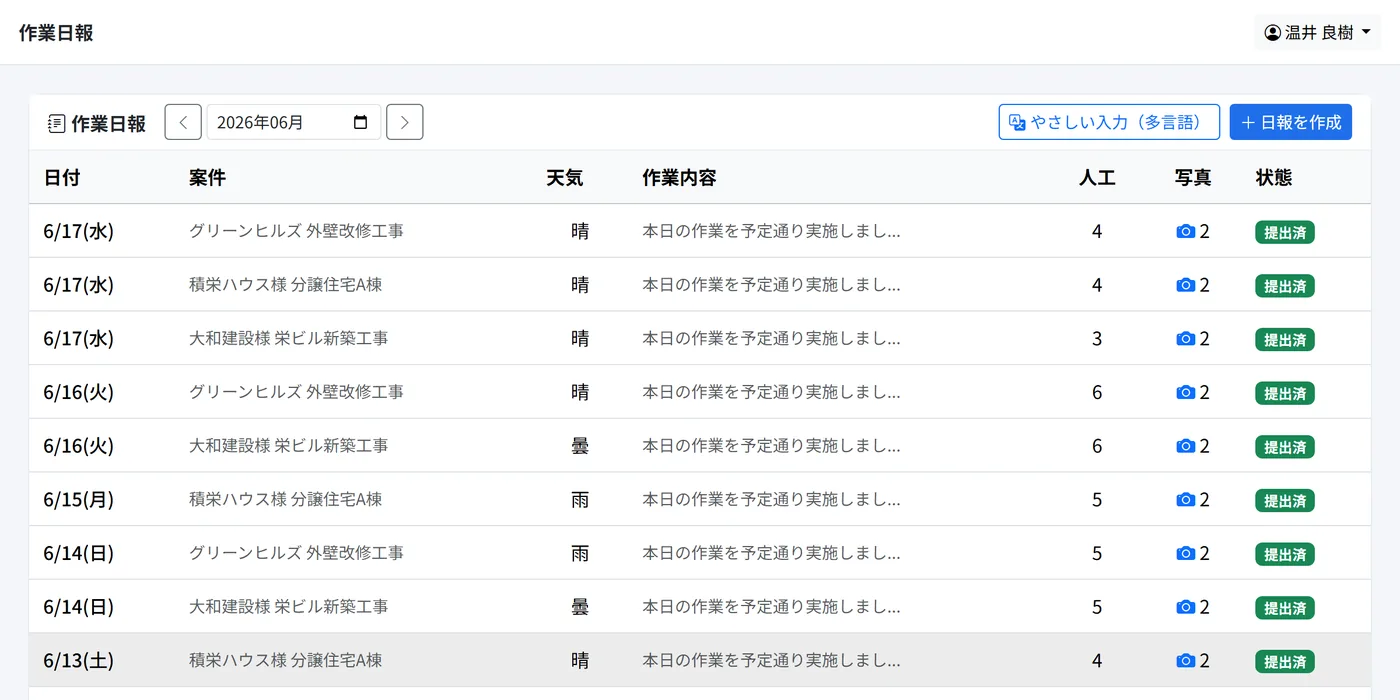1400x700 pixels.
Task: Click 提出済 badge for 6/13 積栄ハウス様 分譲住宅A棟
Action: coord(1285,662)
